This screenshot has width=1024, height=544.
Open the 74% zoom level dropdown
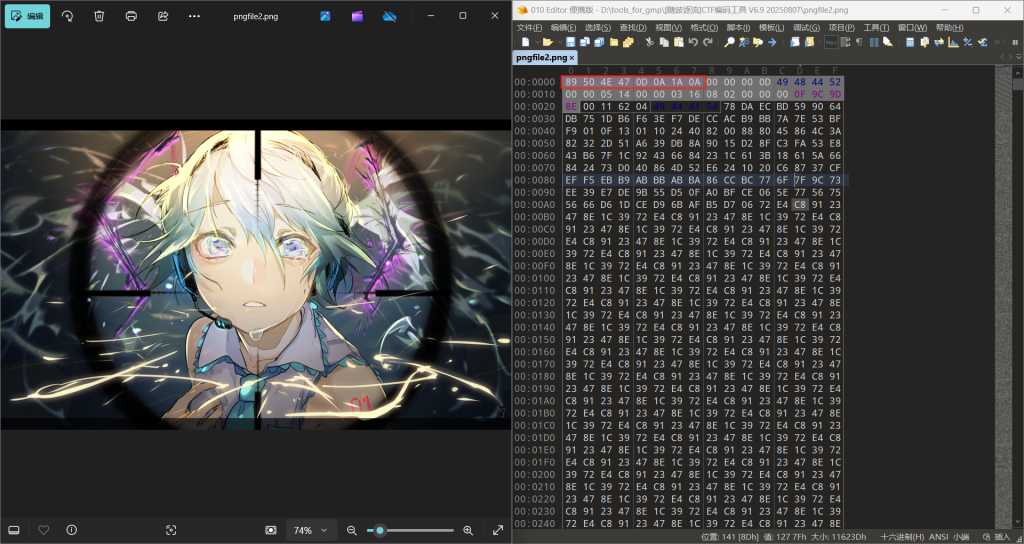pos(309,530)
